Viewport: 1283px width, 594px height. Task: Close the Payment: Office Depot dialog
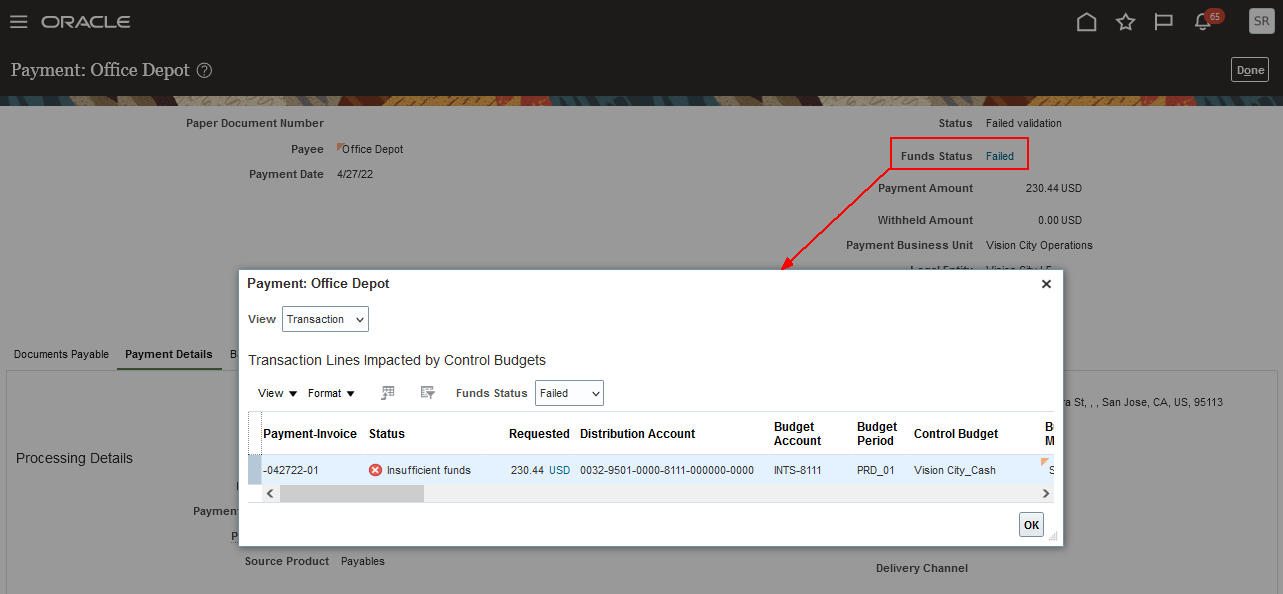click(1046, 284)
